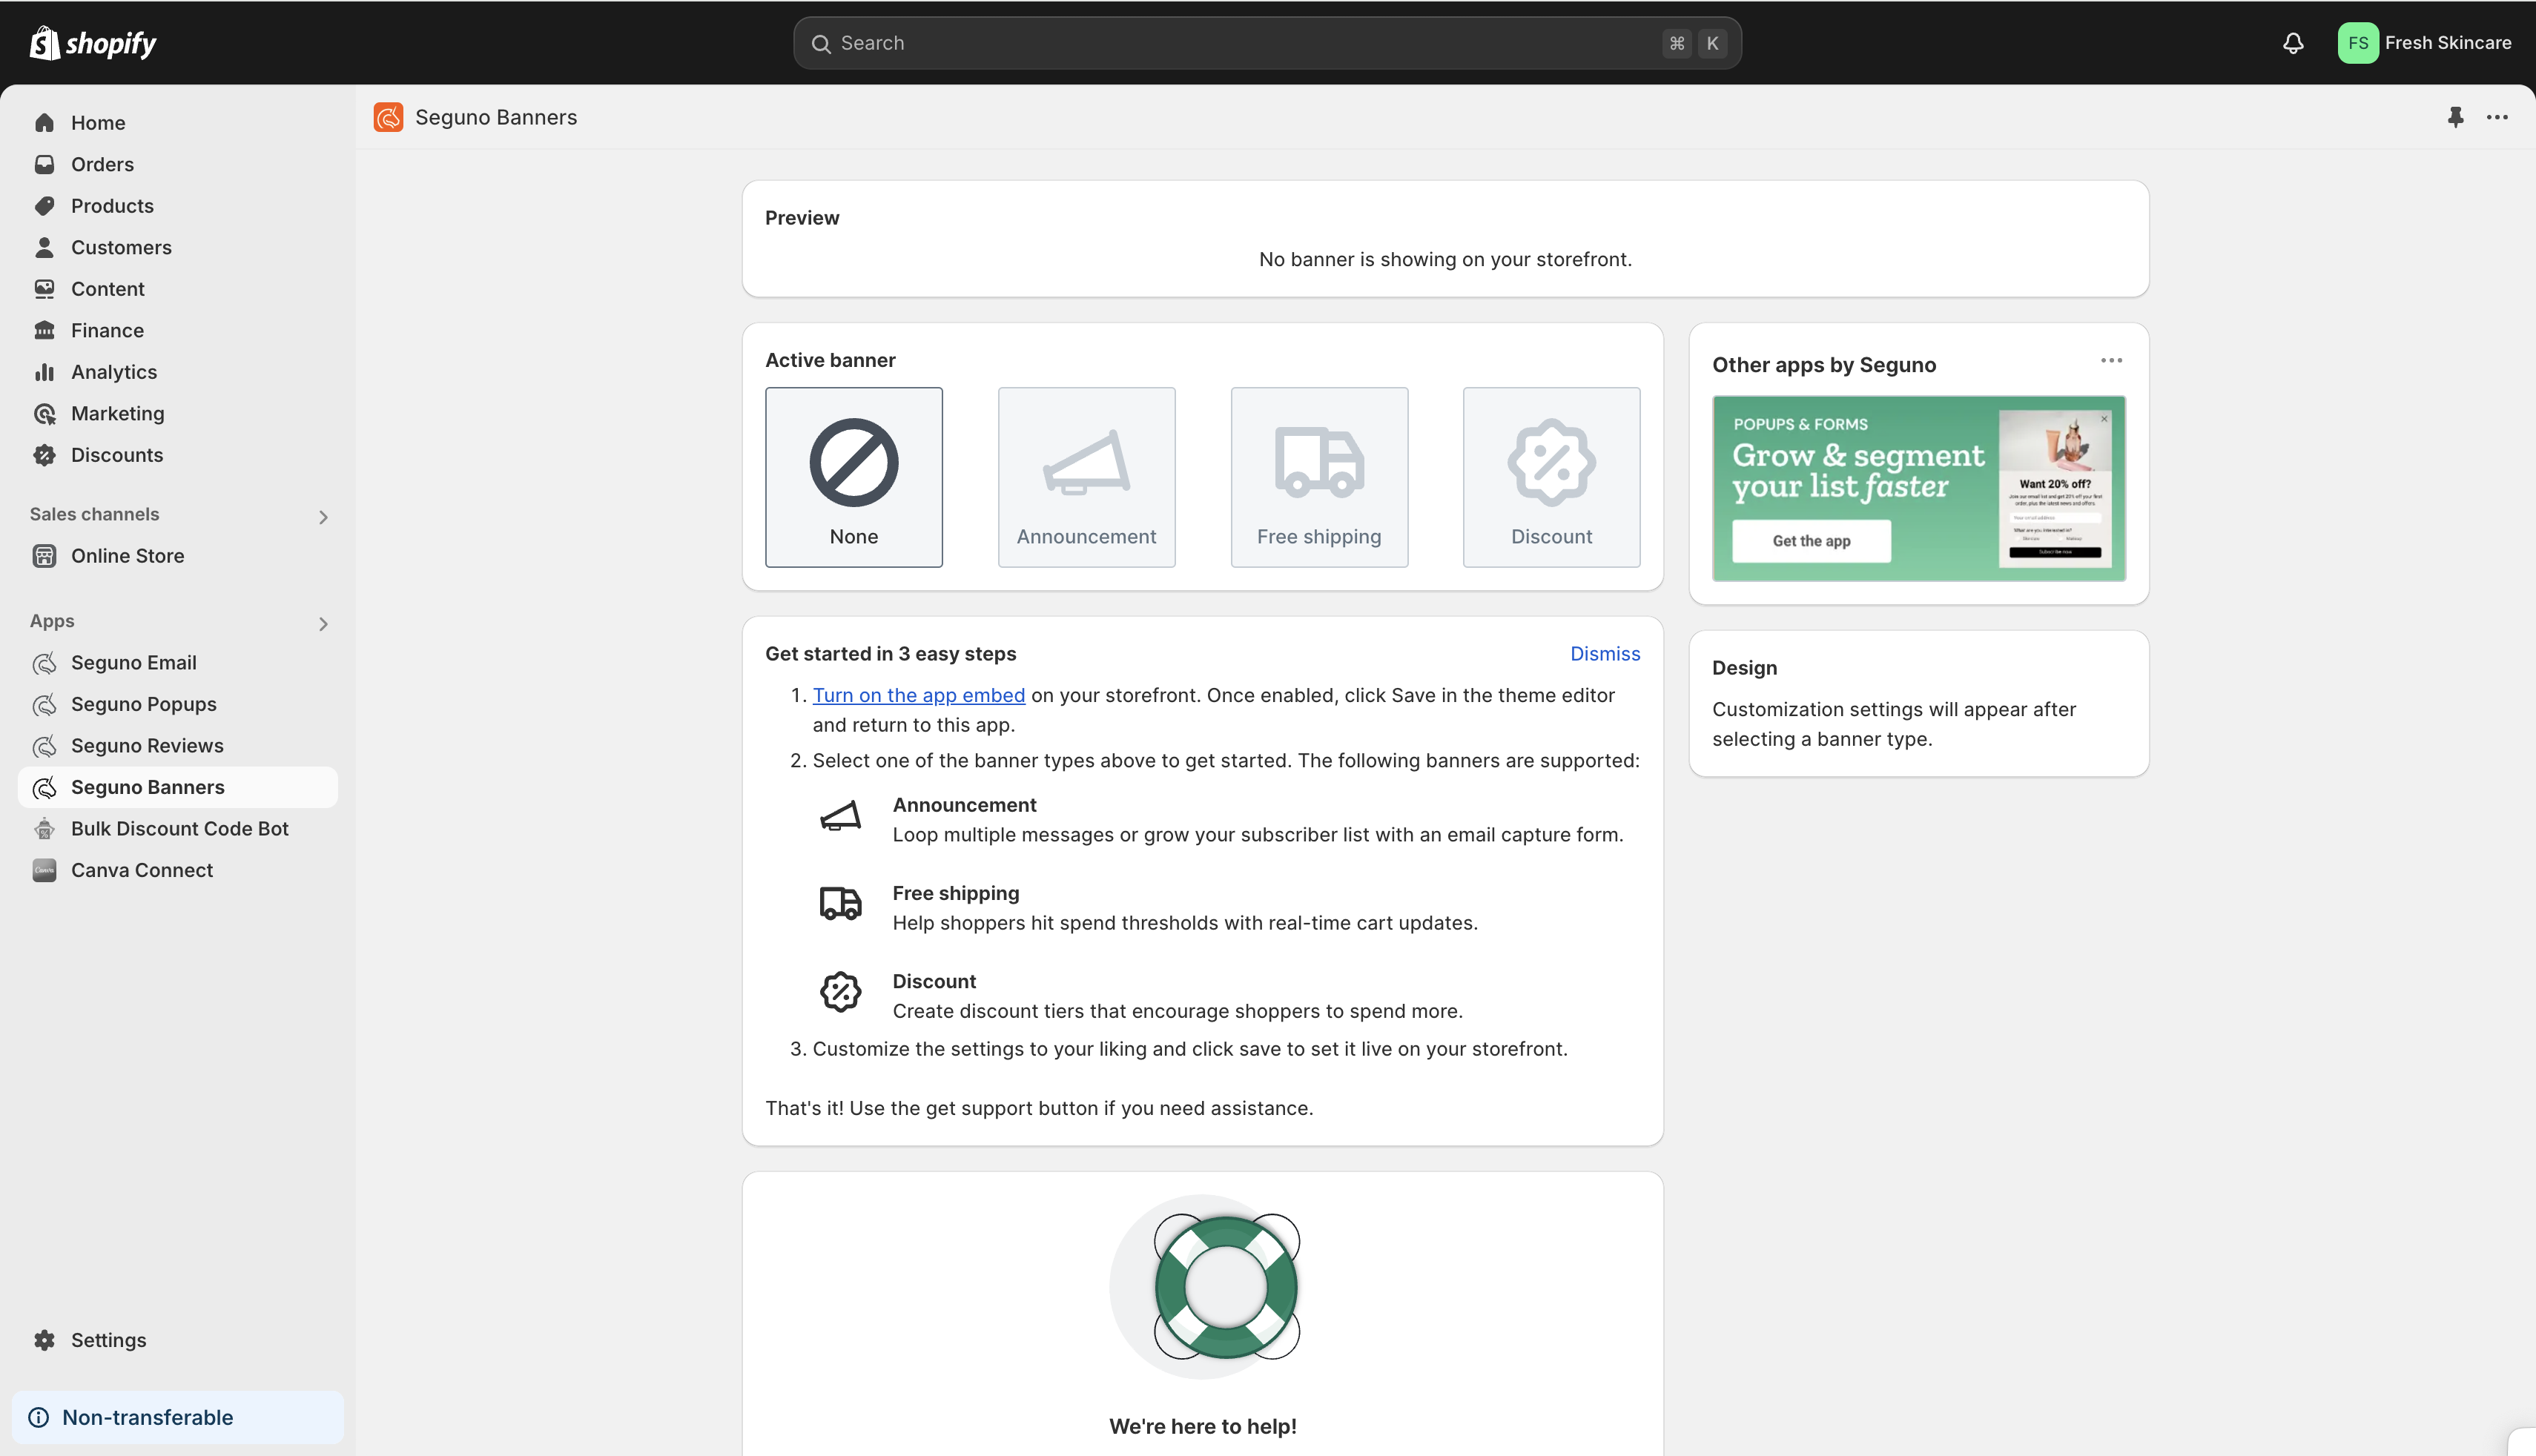Expand the Sales channels section chevron
This screenshot has height=1456, width=2536.
point(323,517)
